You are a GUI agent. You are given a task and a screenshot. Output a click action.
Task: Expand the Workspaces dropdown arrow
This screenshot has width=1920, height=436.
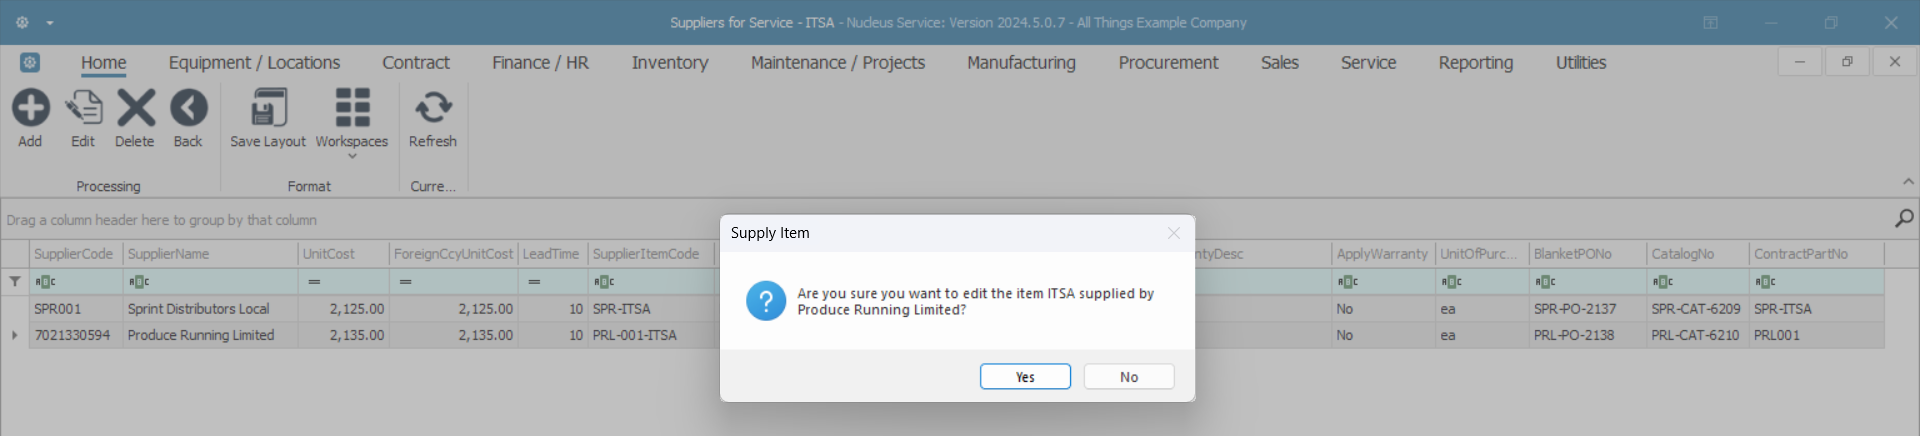(352, 157)
